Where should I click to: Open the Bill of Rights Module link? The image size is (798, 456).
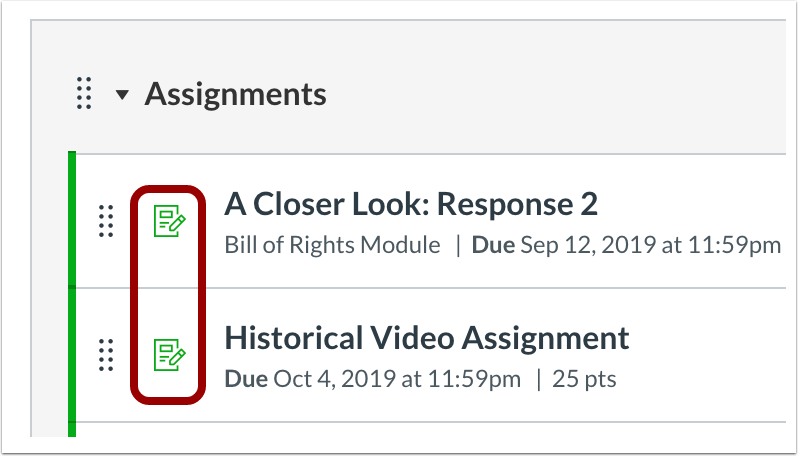[332, 245]
